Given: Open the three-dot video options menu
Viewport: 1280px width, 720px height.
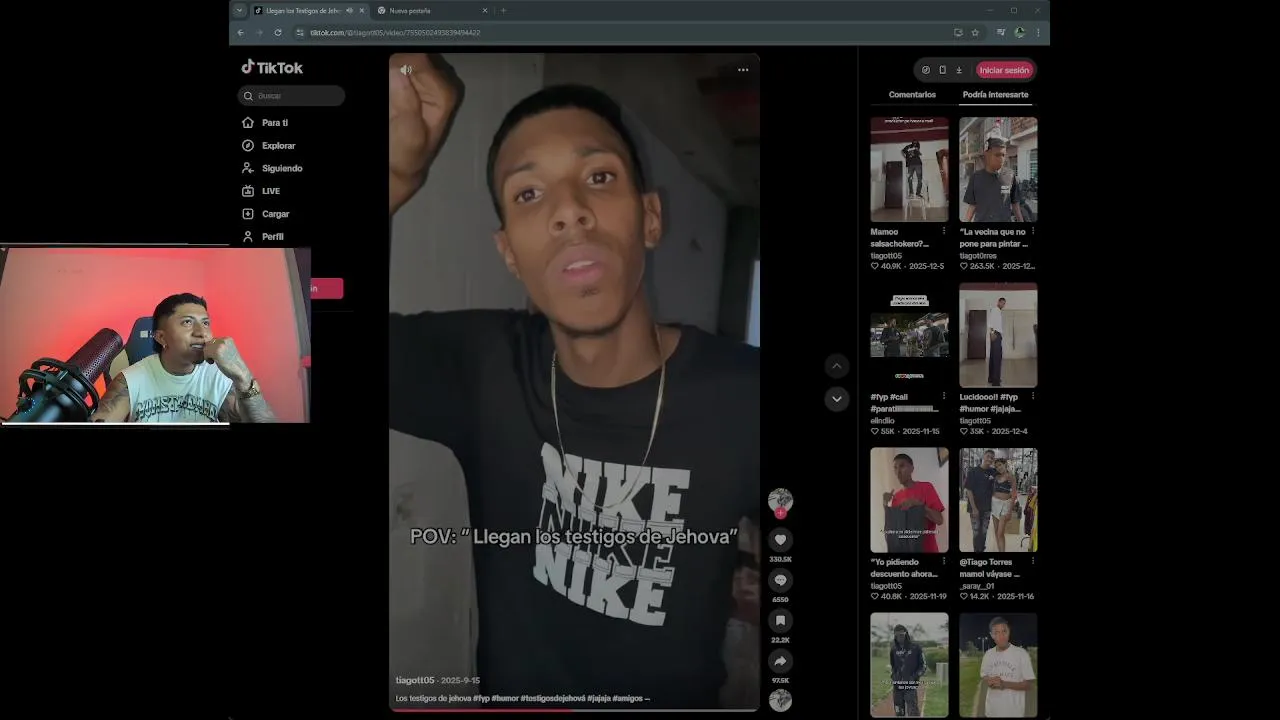Looking at the screenshot, I should click(743, 70).
